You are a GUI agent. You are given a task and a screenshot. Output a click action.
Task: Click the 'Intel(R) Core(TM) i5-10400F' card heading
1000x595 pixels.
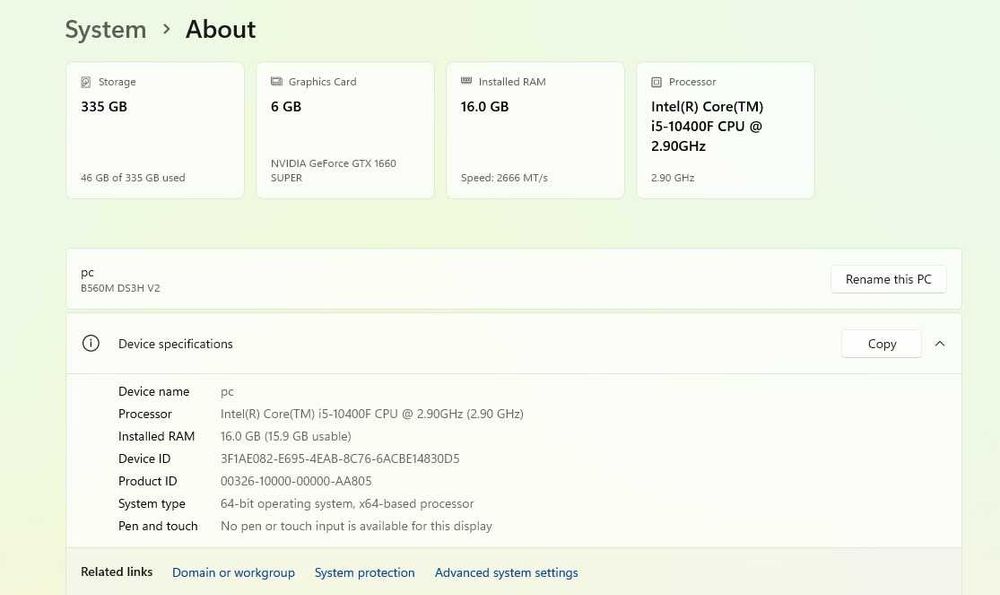click(x=707, y=126)
